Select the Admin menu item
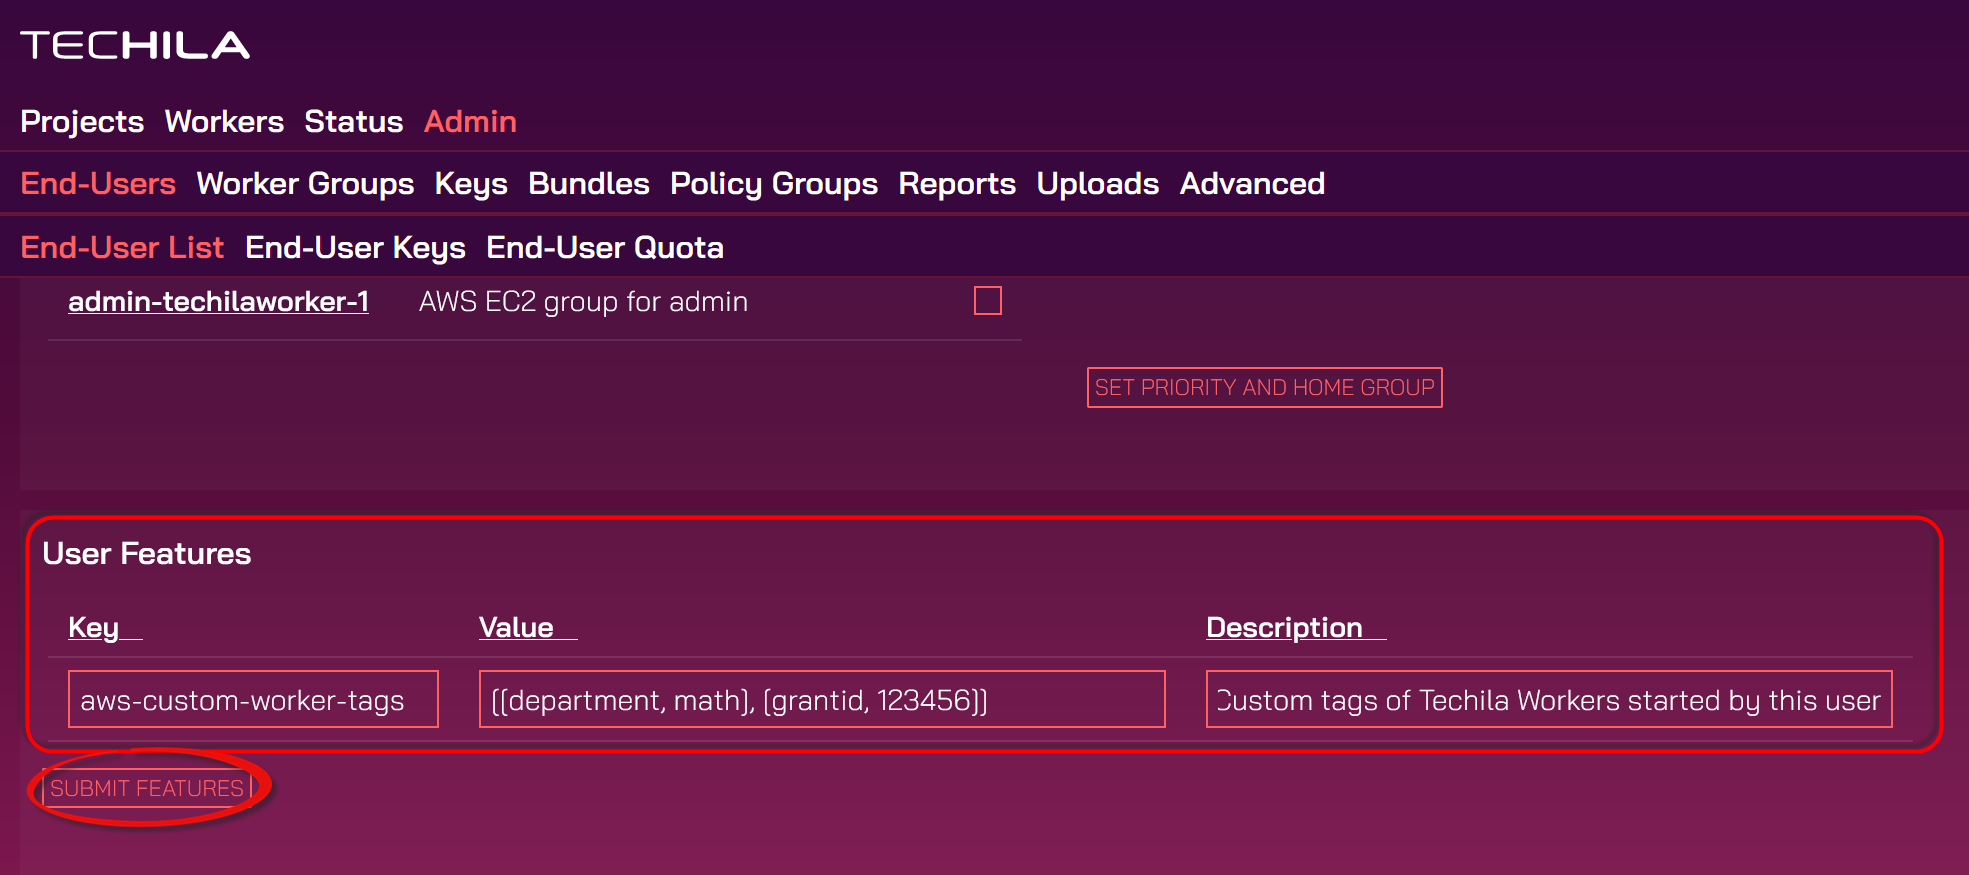 click(x=470, y=122)
